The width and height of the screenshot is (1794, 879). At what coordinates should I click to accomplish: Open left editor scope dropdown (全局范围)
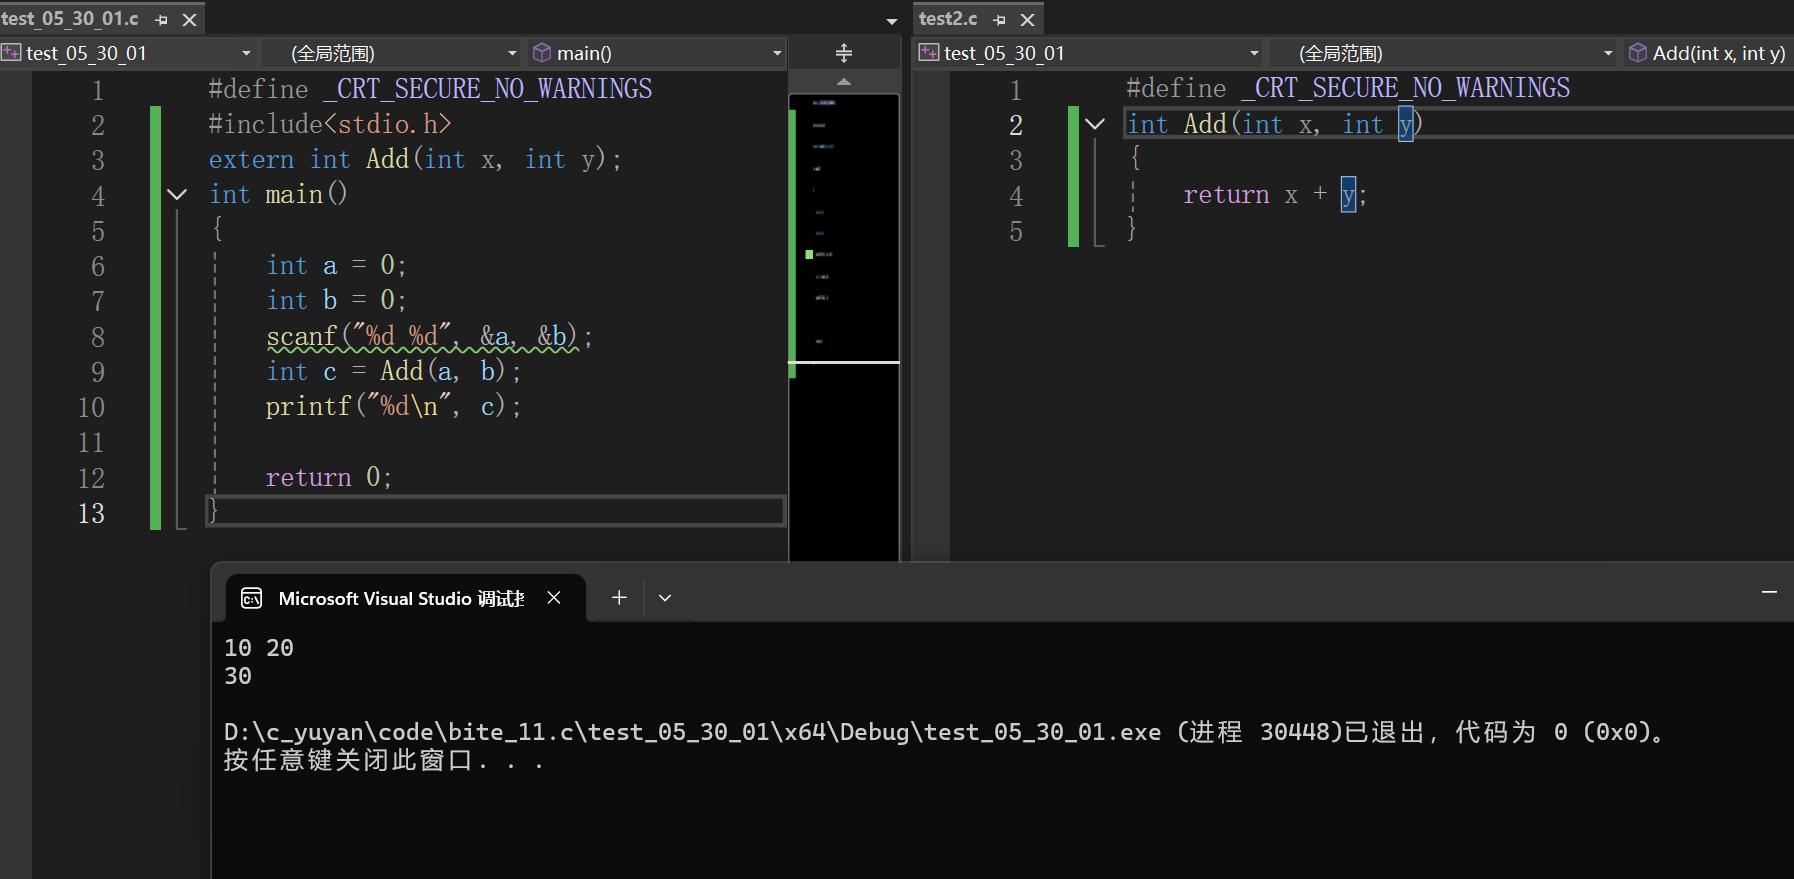[392, 53]
